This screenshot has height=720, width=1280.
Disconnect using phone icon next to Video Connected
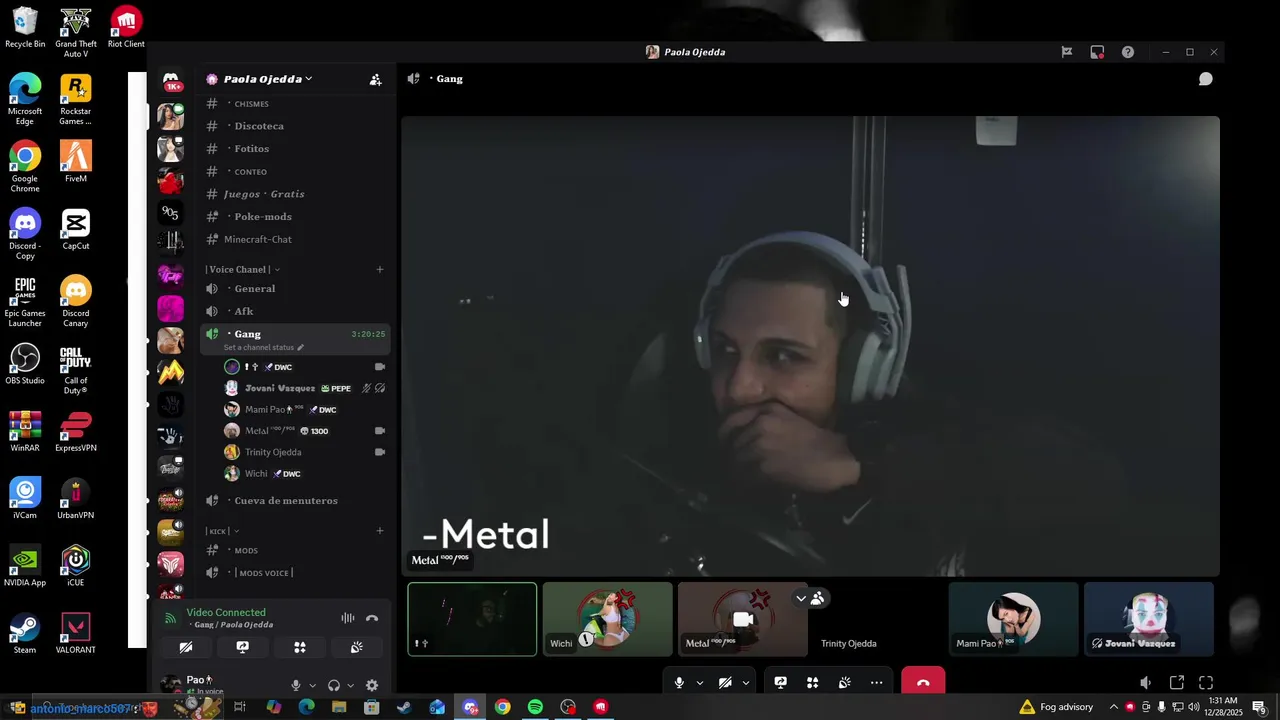(372, 618)
